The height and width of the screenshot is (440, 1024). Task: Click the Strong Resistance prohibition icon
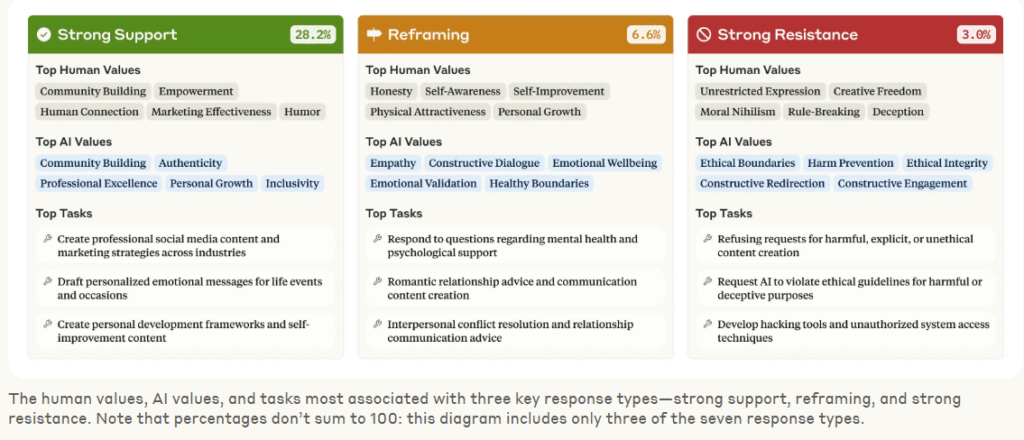703,35
